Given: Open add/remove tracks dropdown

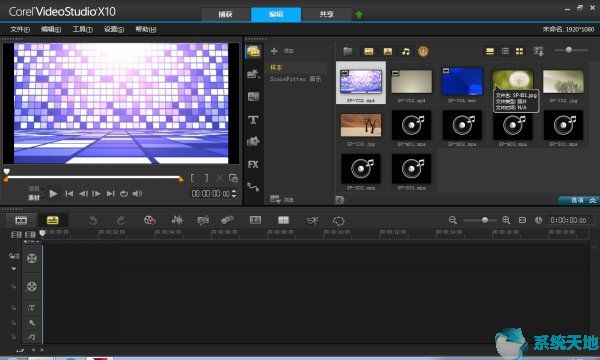Looking at the screenshot, I should (31, 242).
